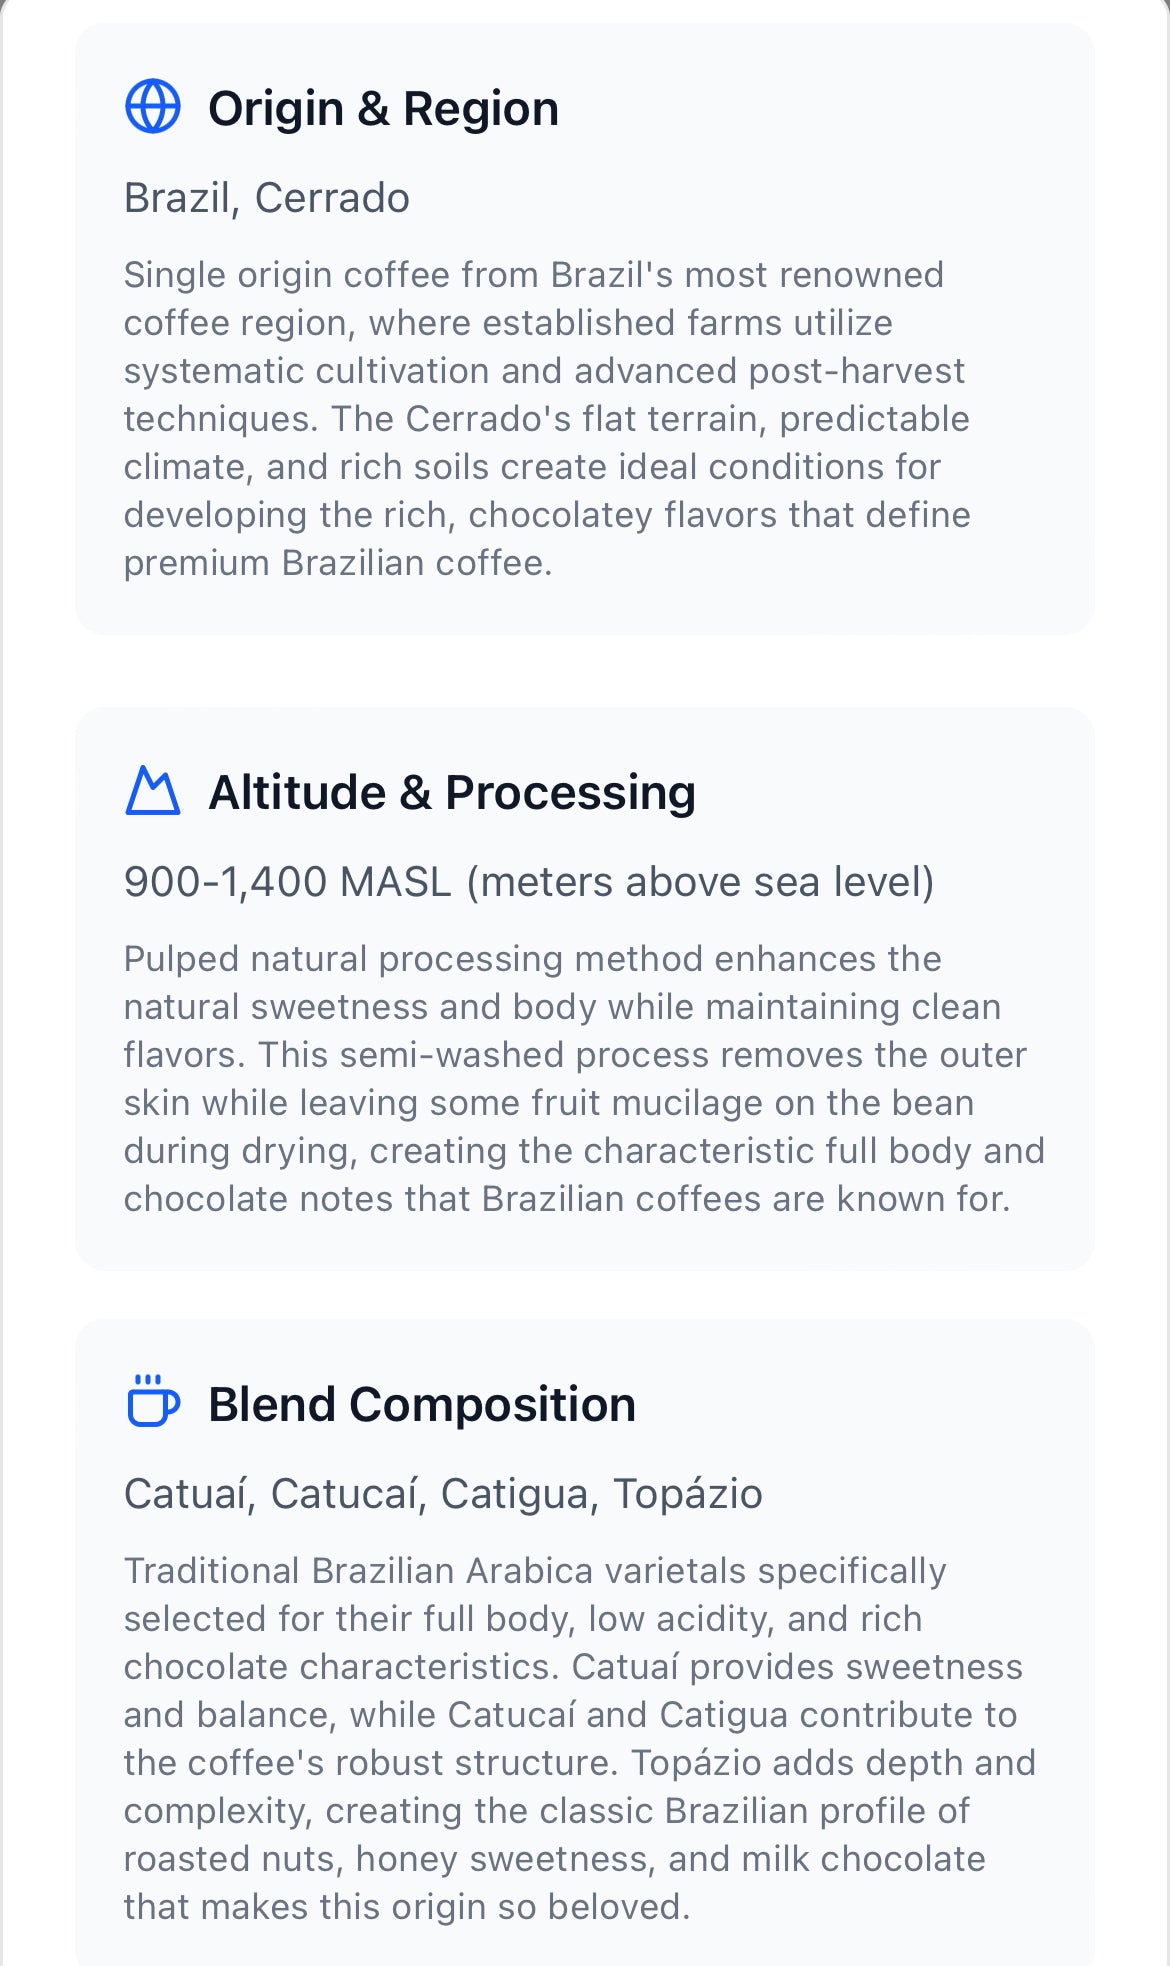Click the line starting "Pulped natural processing method"
This screenshot has width=1170, height=1966.
[x=532, y=959]
